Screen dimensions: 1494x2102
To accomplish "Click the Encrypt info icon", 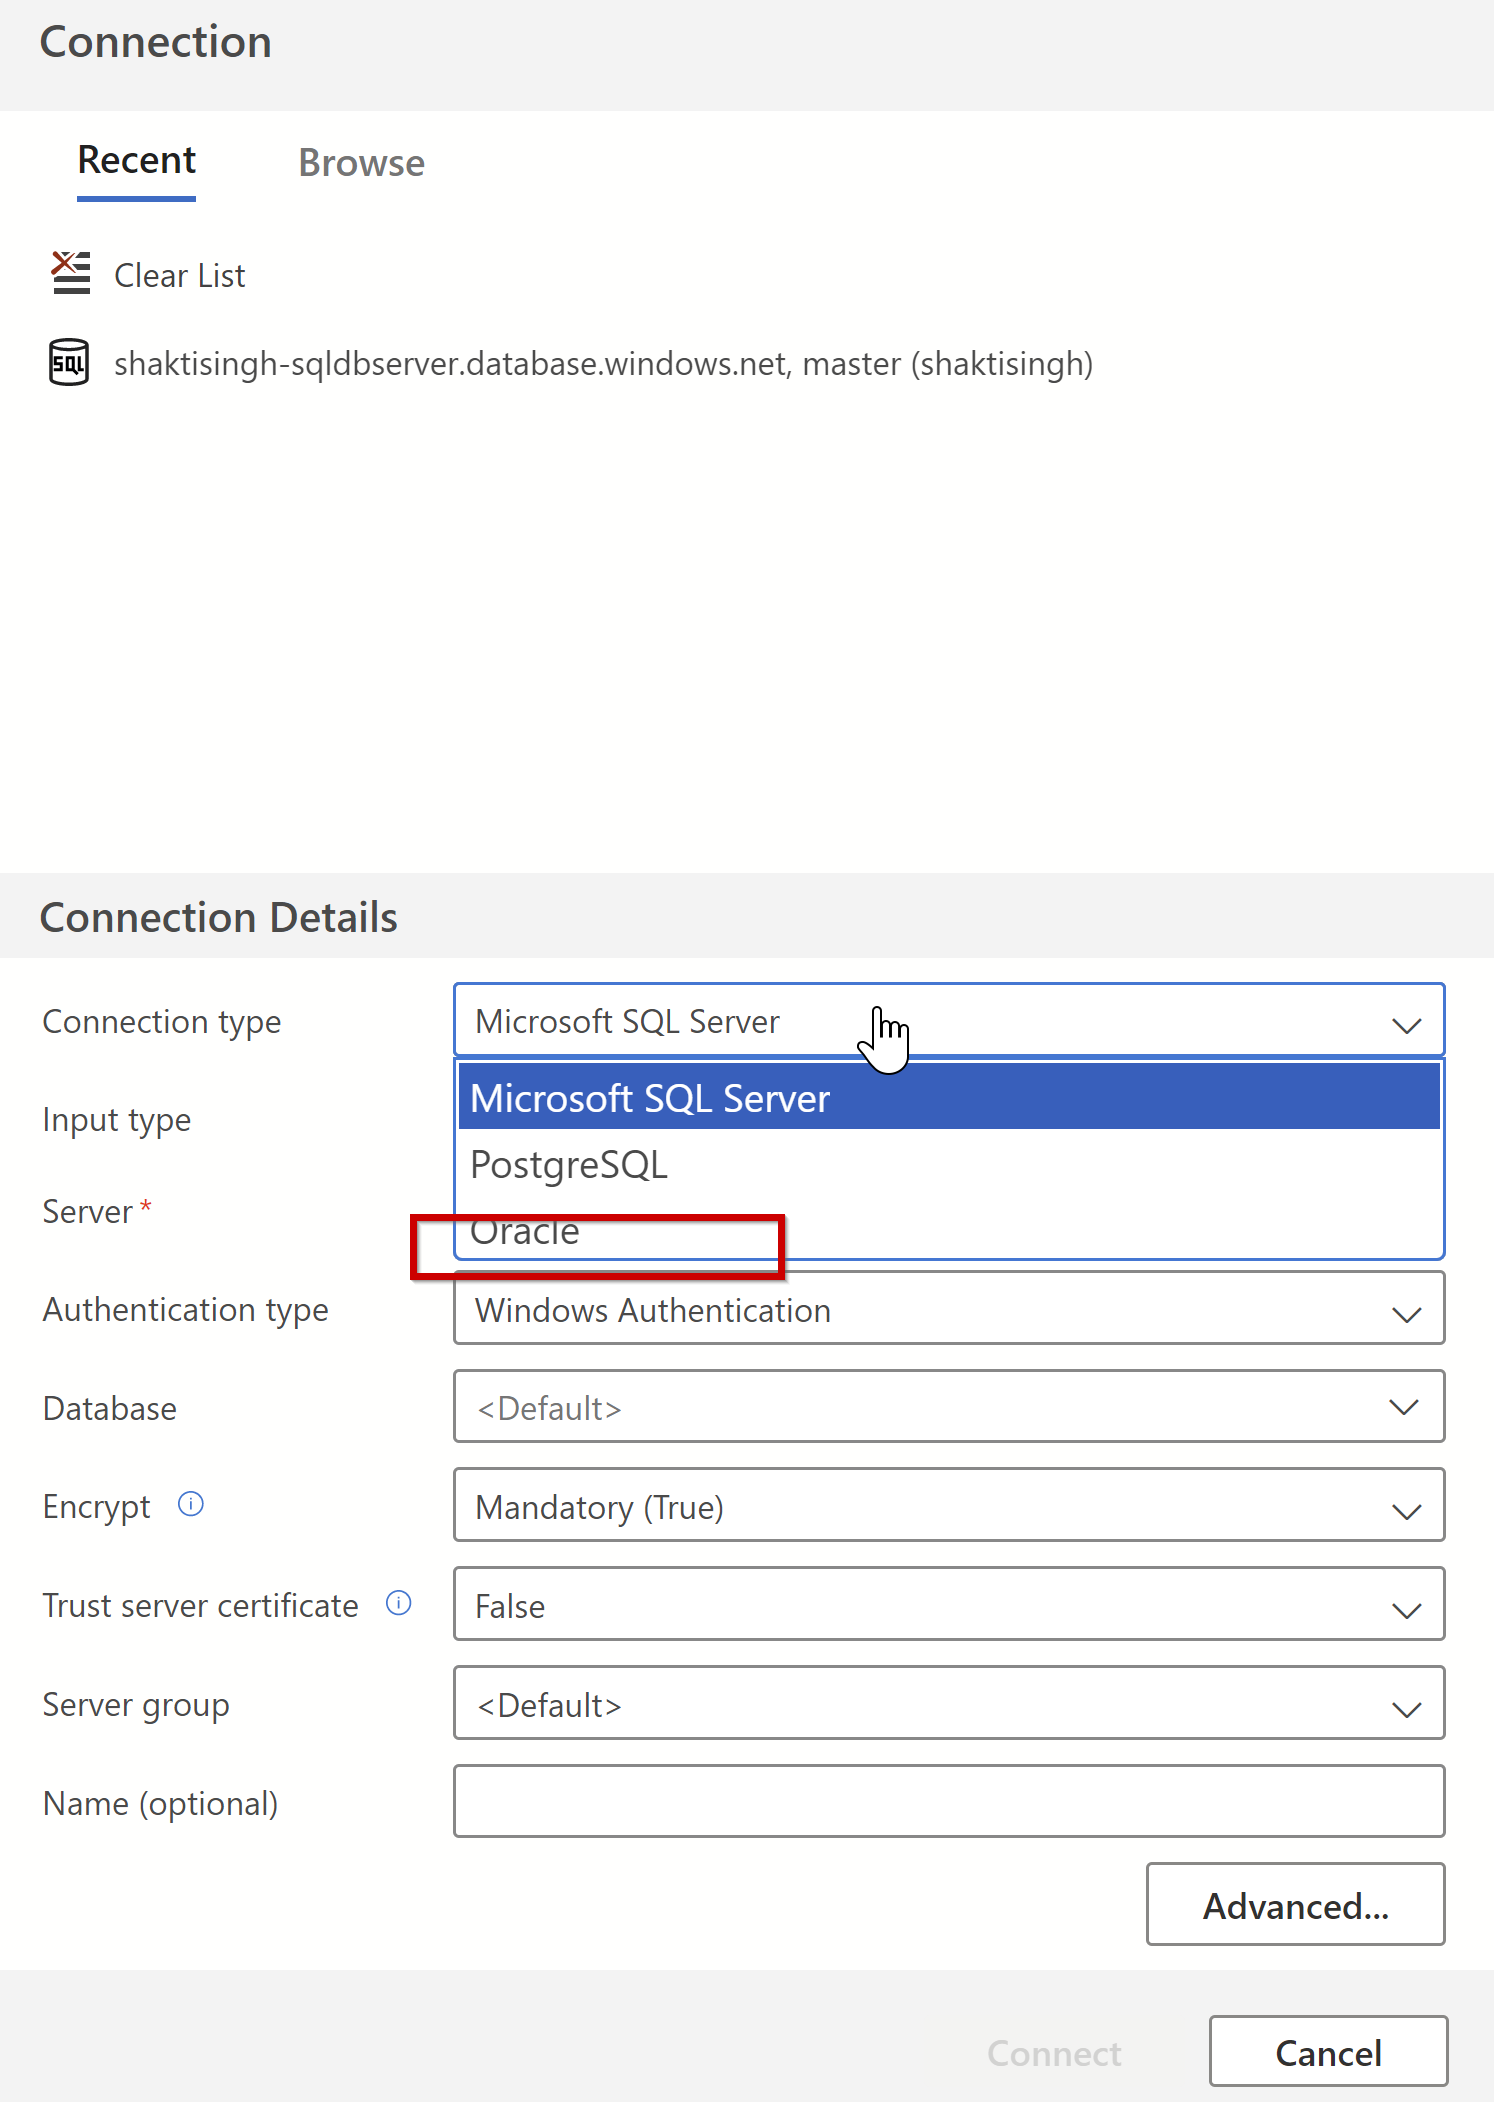I will pos(191,1504).
